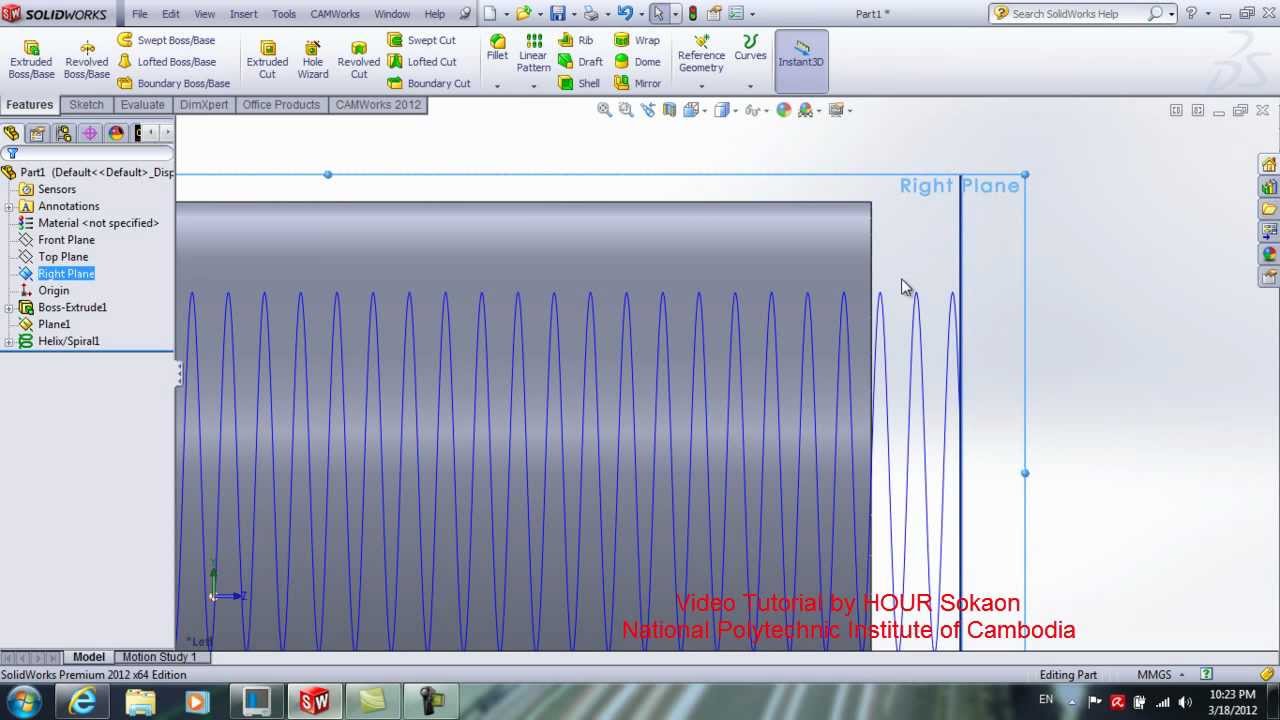
Task: Open Internet Explorer from taskbar
Action: 82,701
